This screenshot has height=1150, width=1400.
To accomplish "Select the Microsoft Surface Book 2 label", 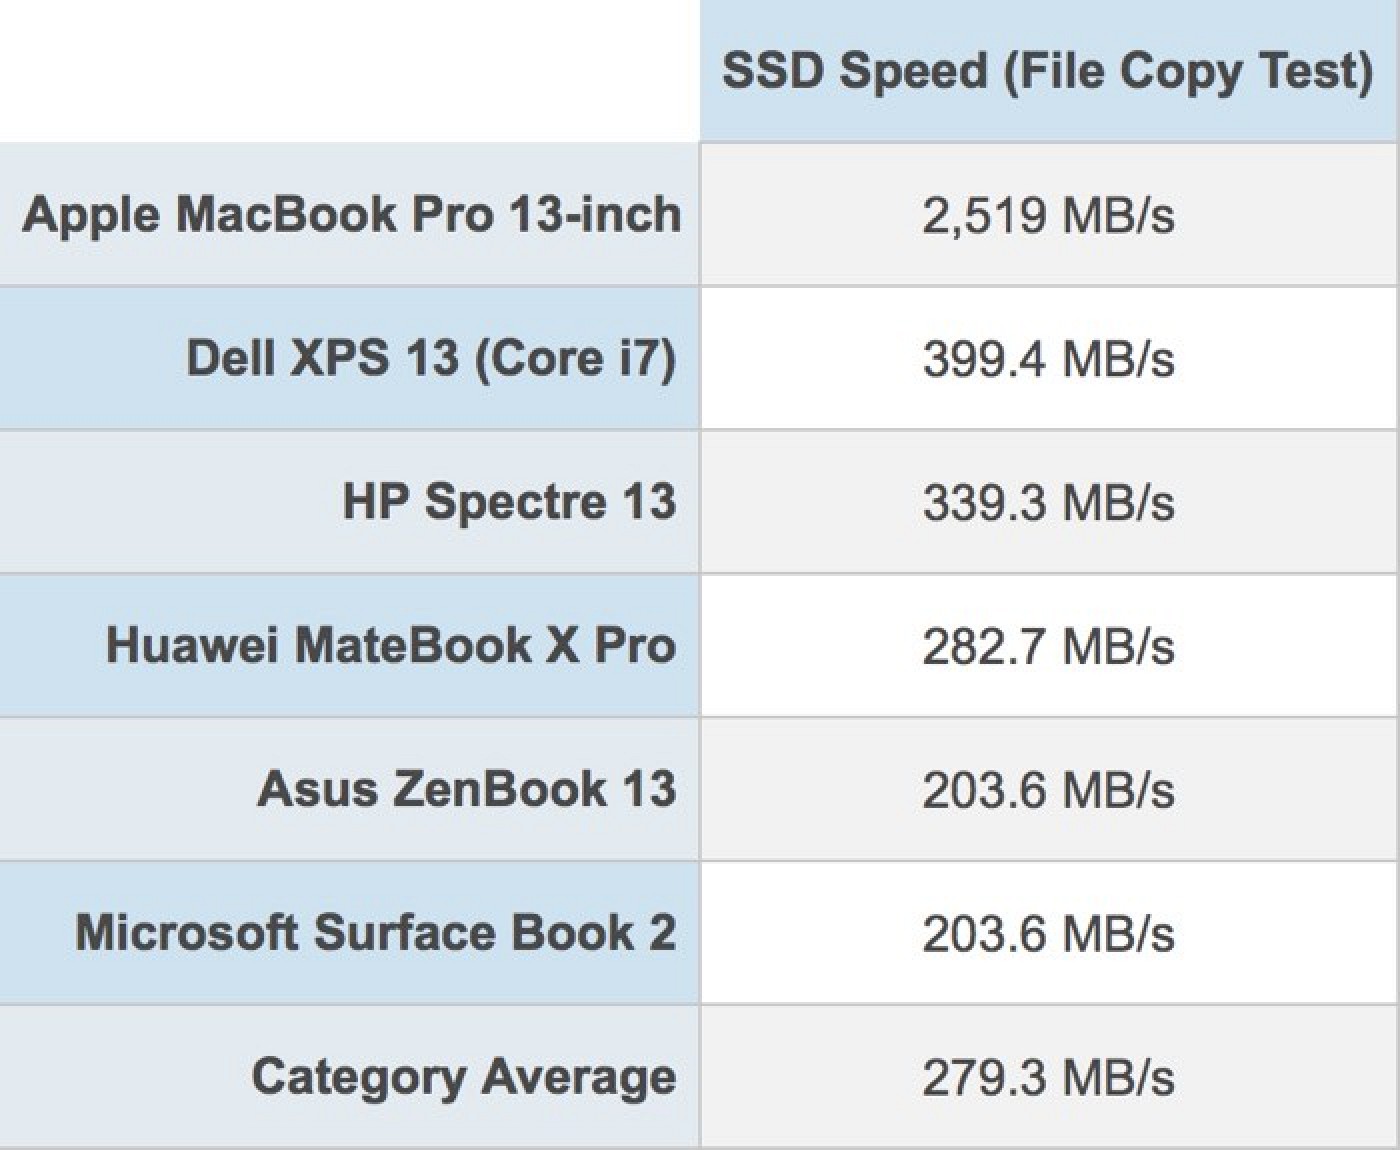I will [x=375, y=932].
